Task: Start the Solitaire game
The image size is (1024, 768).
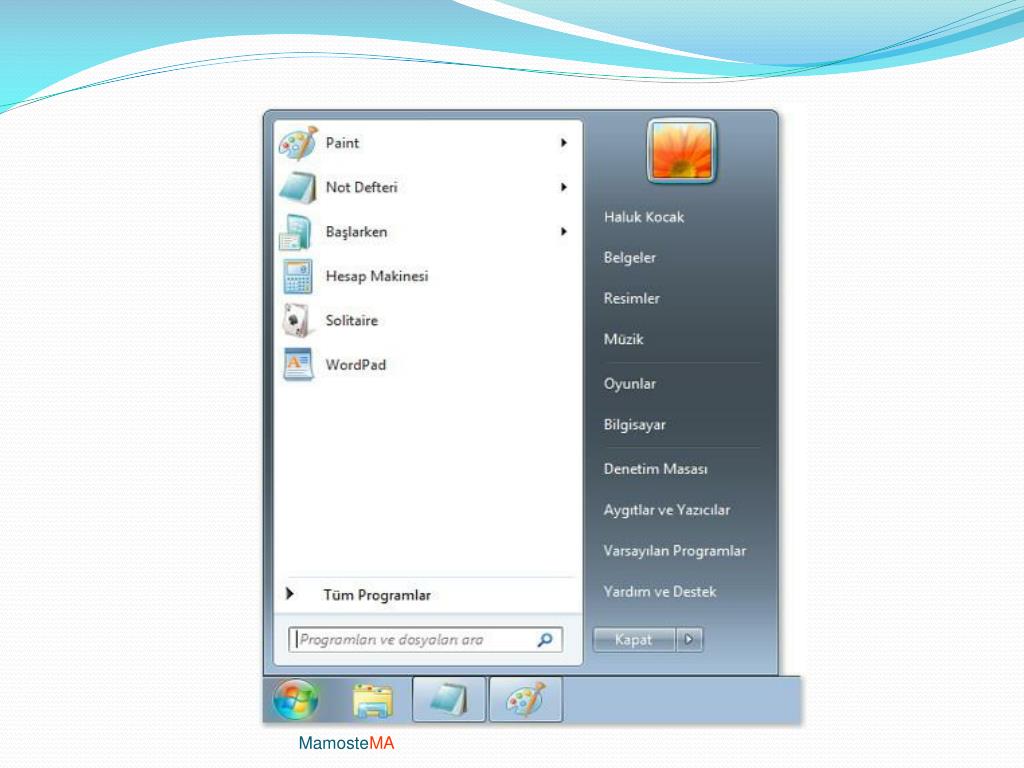Action: pyautogui.click(x=351, y=321)
